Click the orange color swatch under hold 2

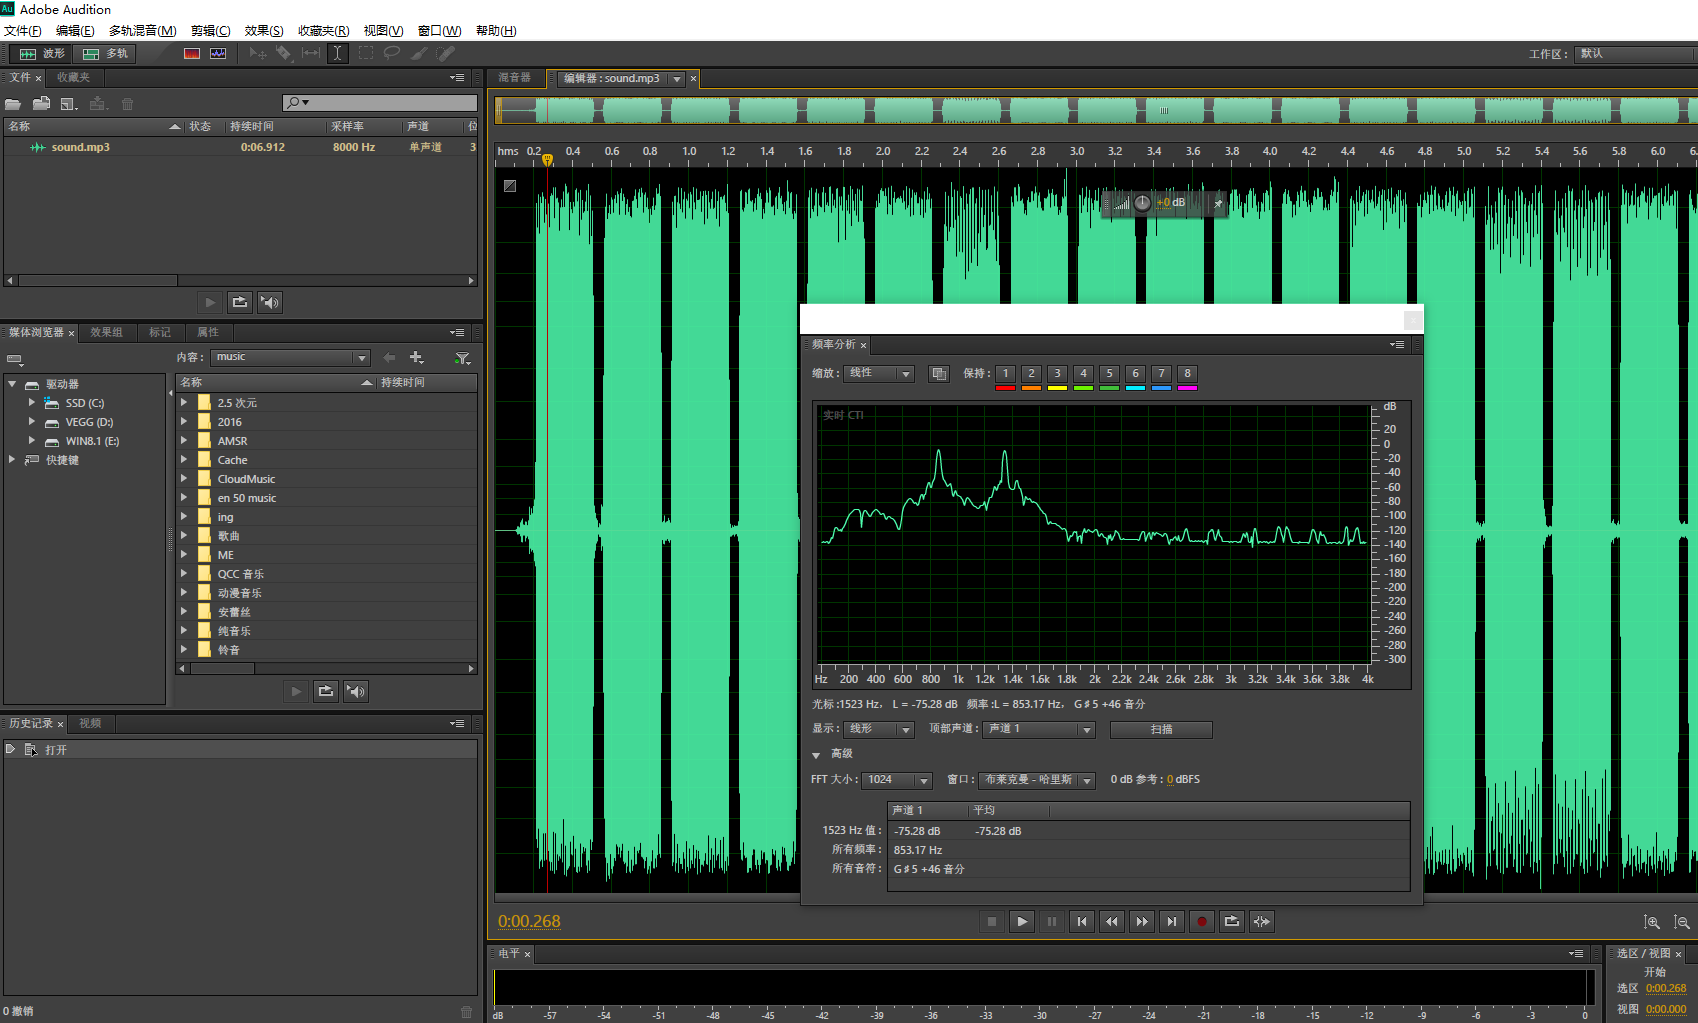(x=1032, y=388)
